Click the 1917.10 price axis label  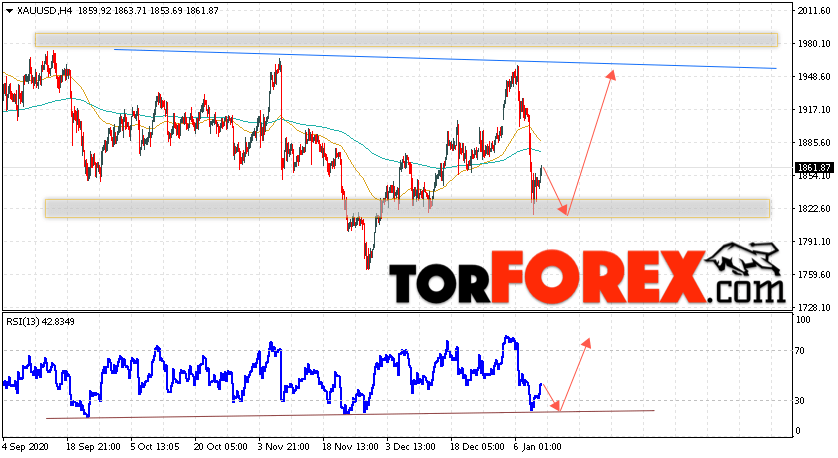click(814, 110)
